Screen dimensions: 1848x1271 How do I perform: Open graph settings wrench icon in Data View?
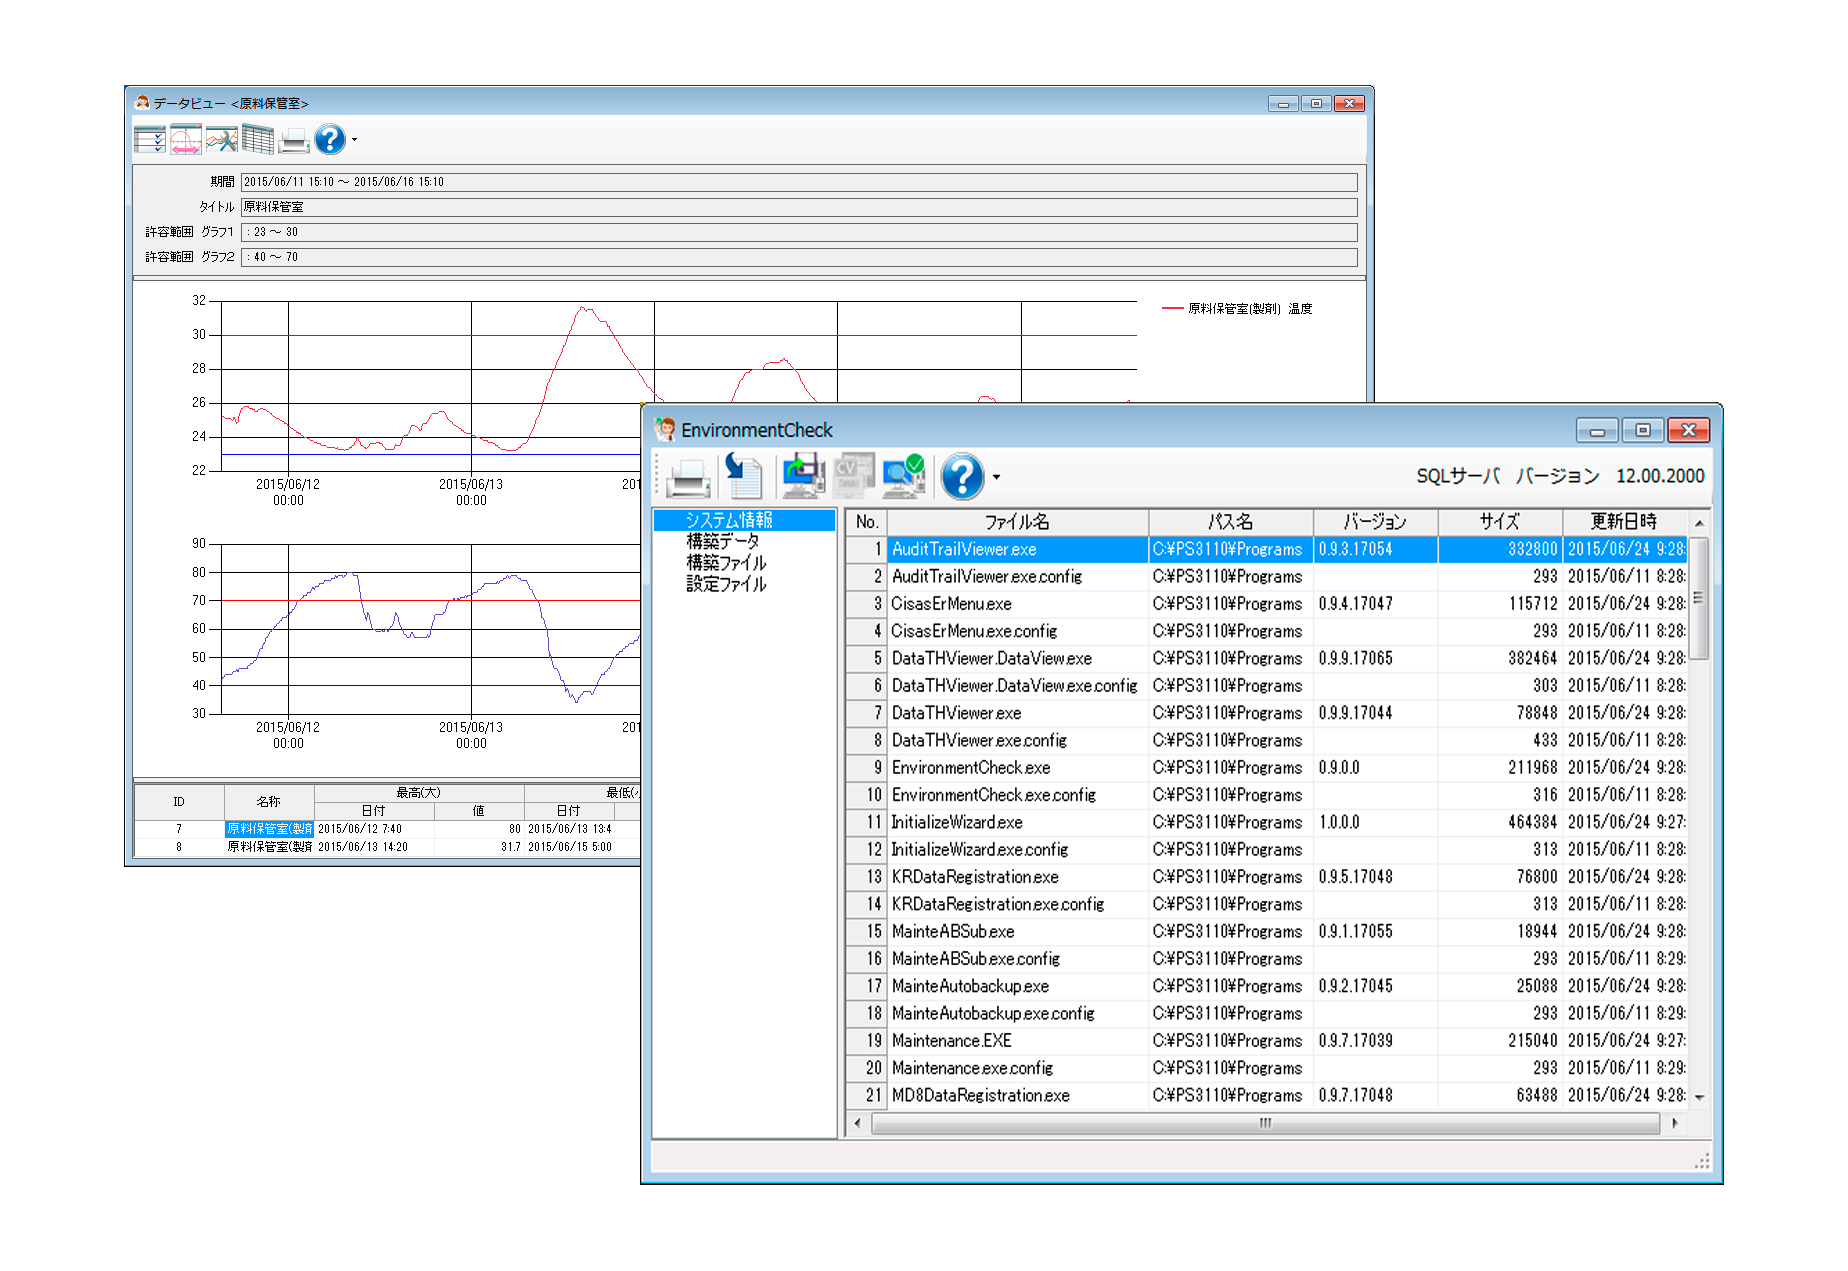click(x=222, y=140)
